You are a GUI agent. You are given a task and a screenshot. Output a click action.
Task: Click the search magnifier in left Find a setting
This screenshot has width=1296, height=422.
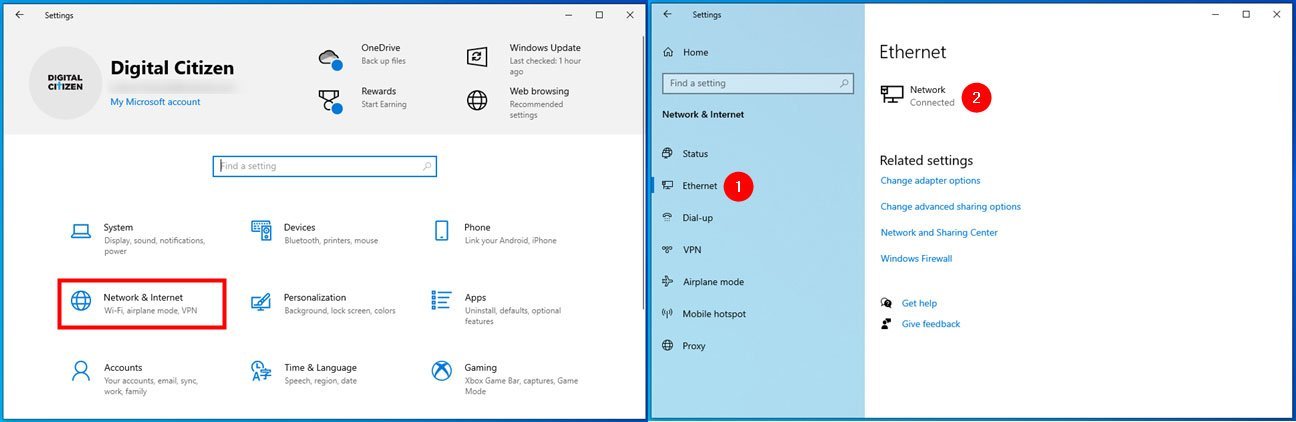click(x=427, y=166)
